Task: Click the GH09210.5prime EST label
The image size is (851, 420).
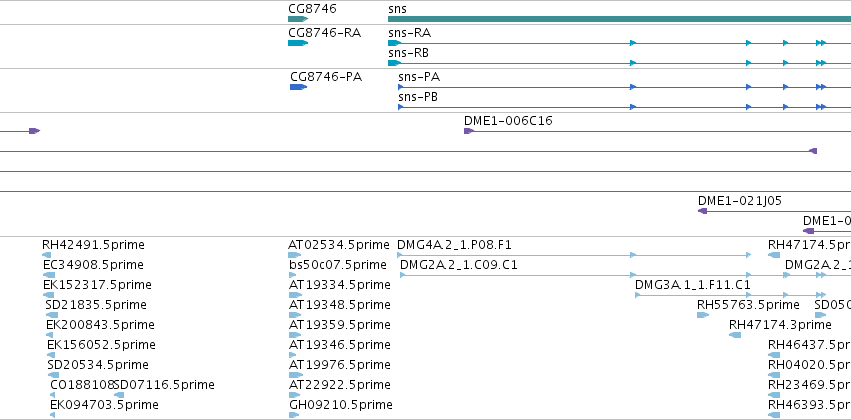Action: [341, 405]
